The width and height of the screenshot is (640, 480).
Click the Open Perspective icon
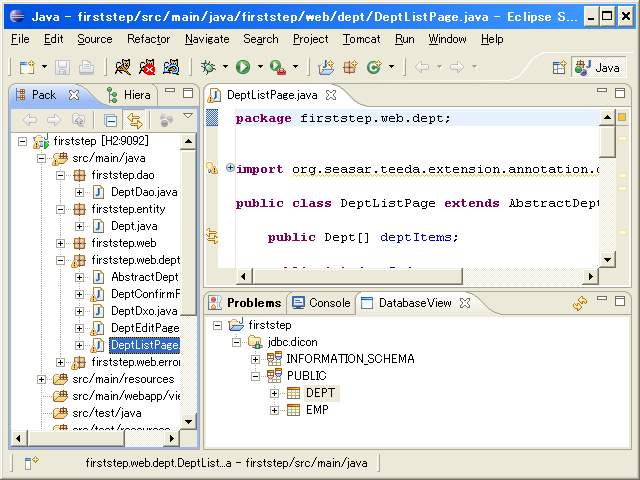click(x=559, y=67)
